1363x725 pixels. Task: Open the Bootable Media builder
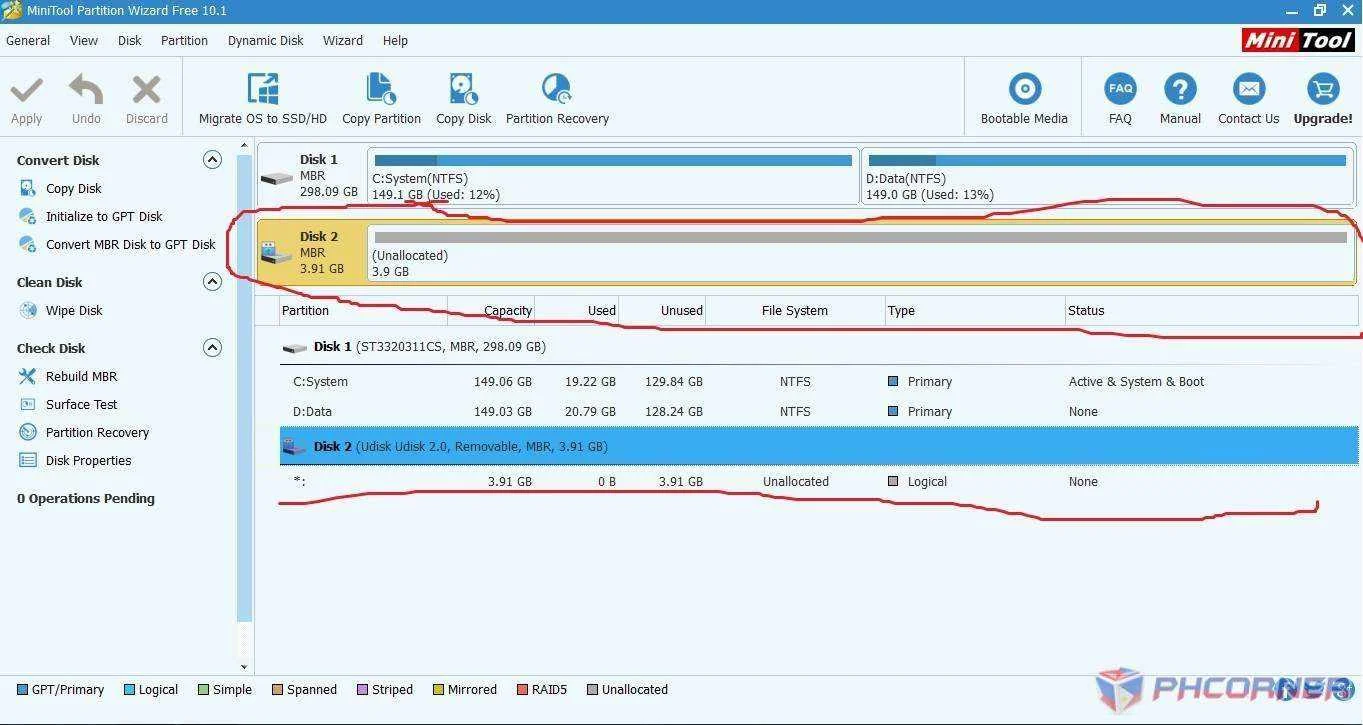1024,99
